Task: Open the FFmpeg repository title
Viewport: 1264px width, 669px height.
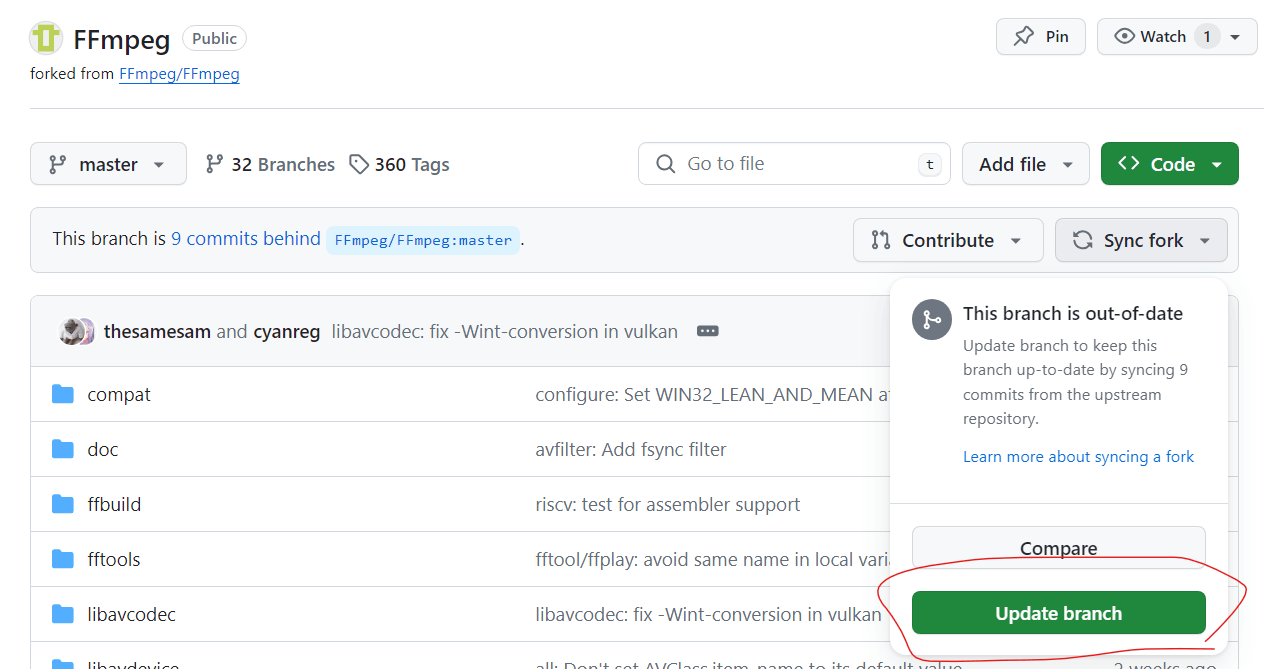Action: pyautogui.click(x=122, y=39)
